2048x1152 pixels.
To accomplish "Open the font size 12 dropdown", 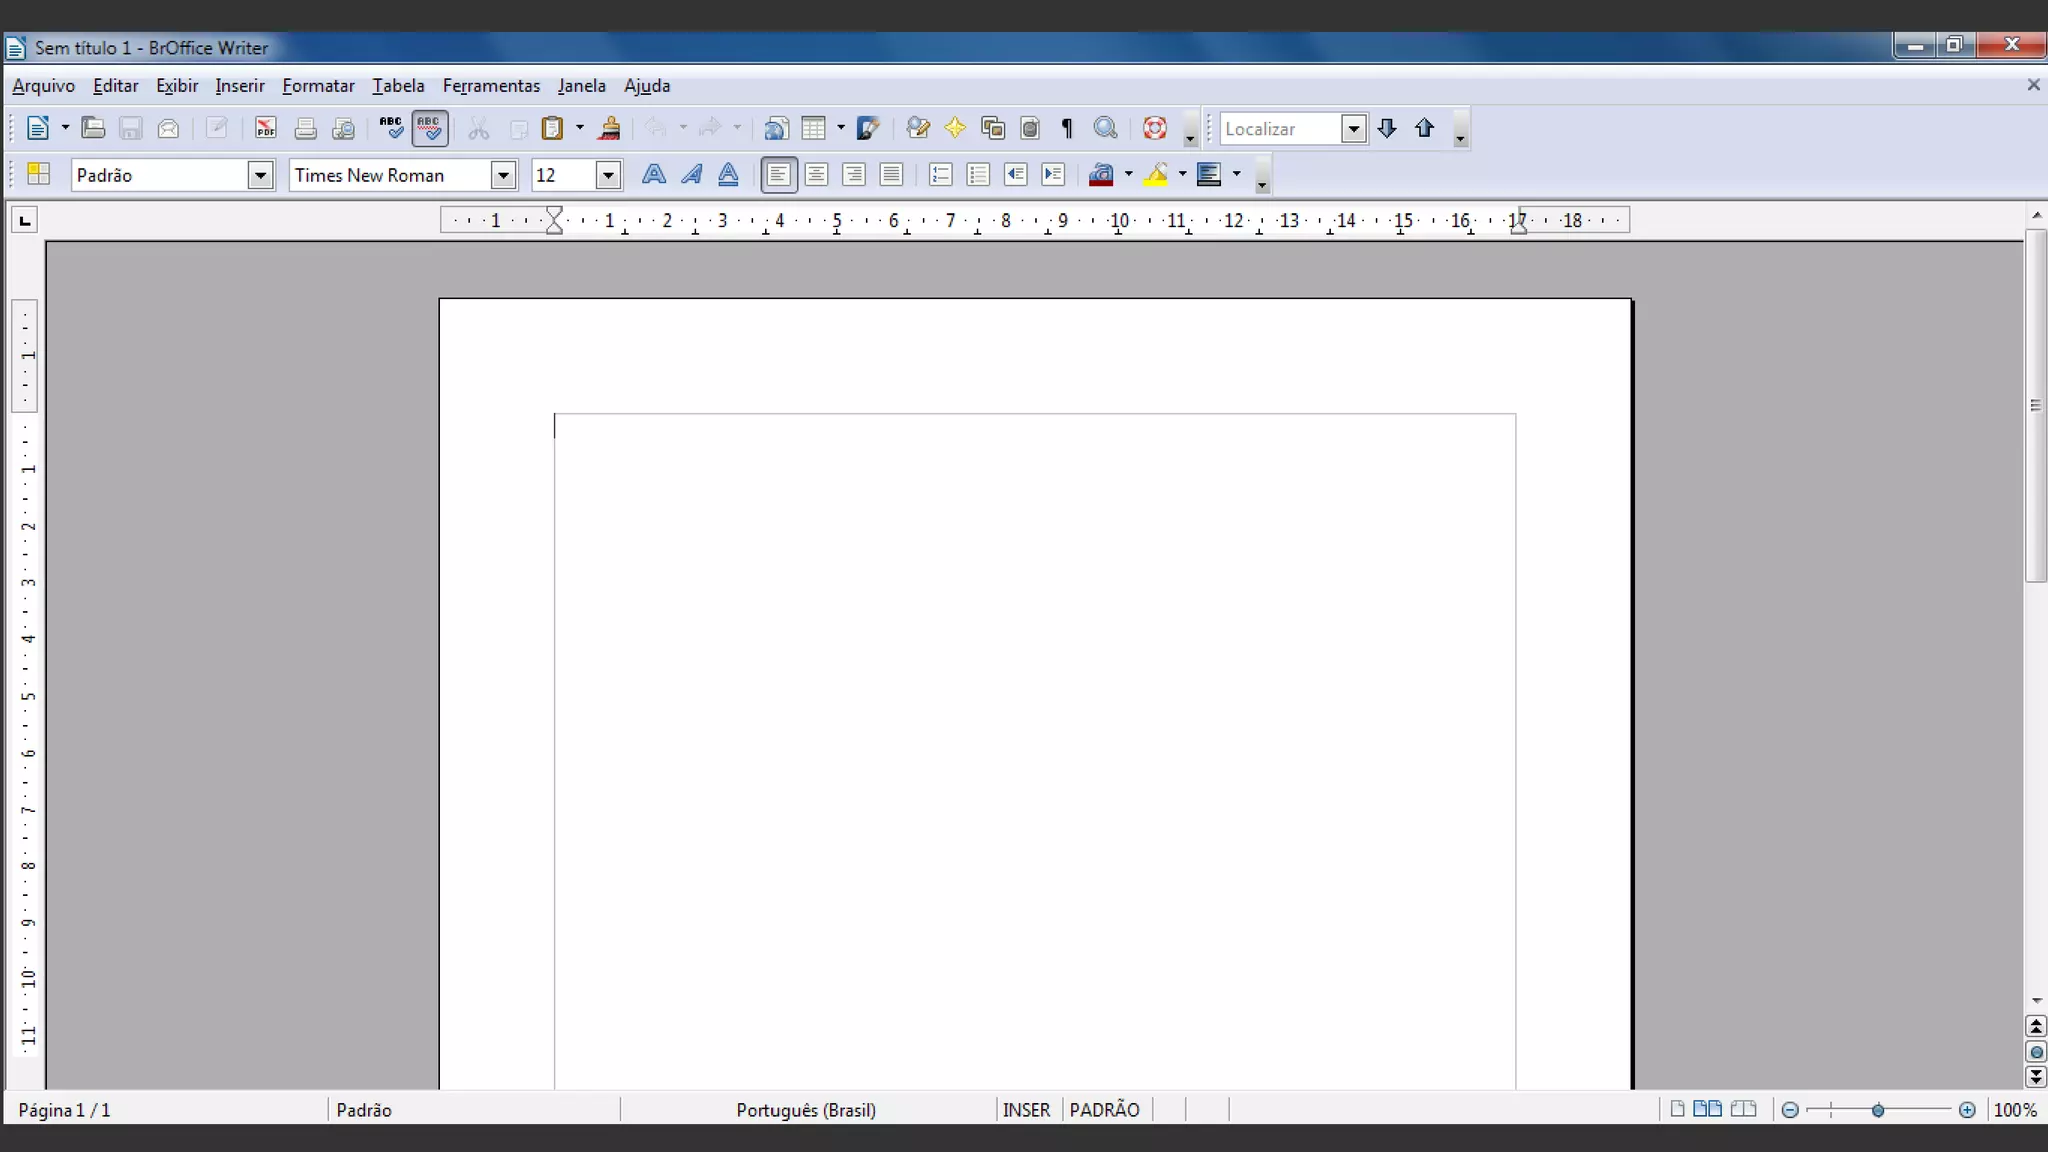I will pyautogui.click(x=607, y=175).
